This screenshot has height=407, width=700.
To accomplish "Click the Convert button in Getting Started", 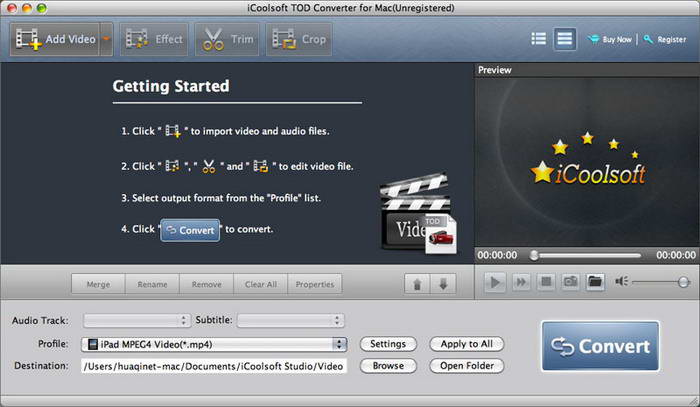I will click(x=190, y=230).
